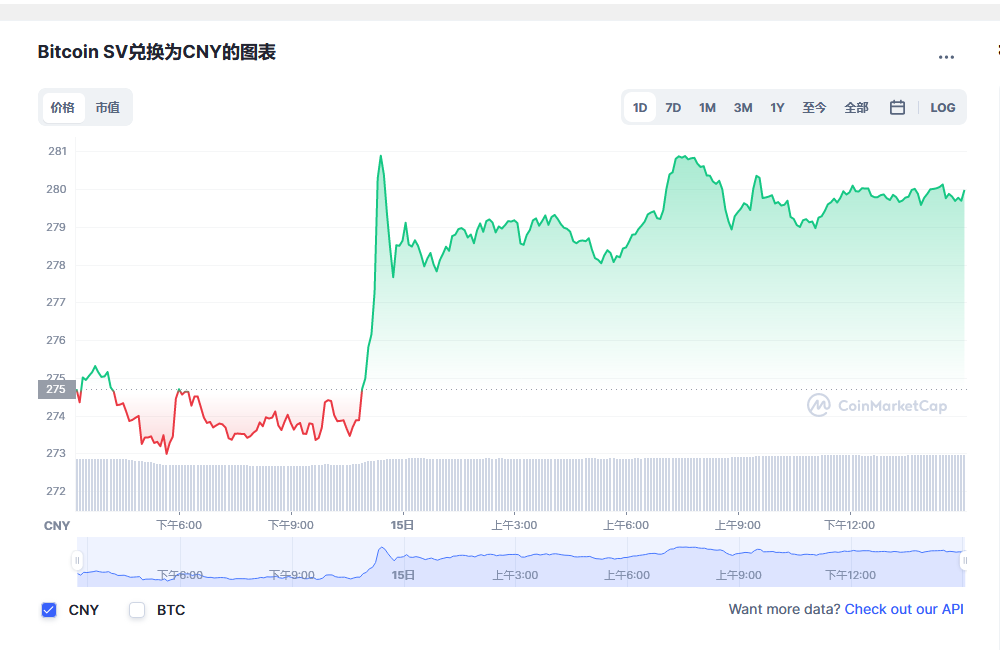Select the 价格 price tab
The width and height of the screenshot is (1000, 650).
pos(63,107)
